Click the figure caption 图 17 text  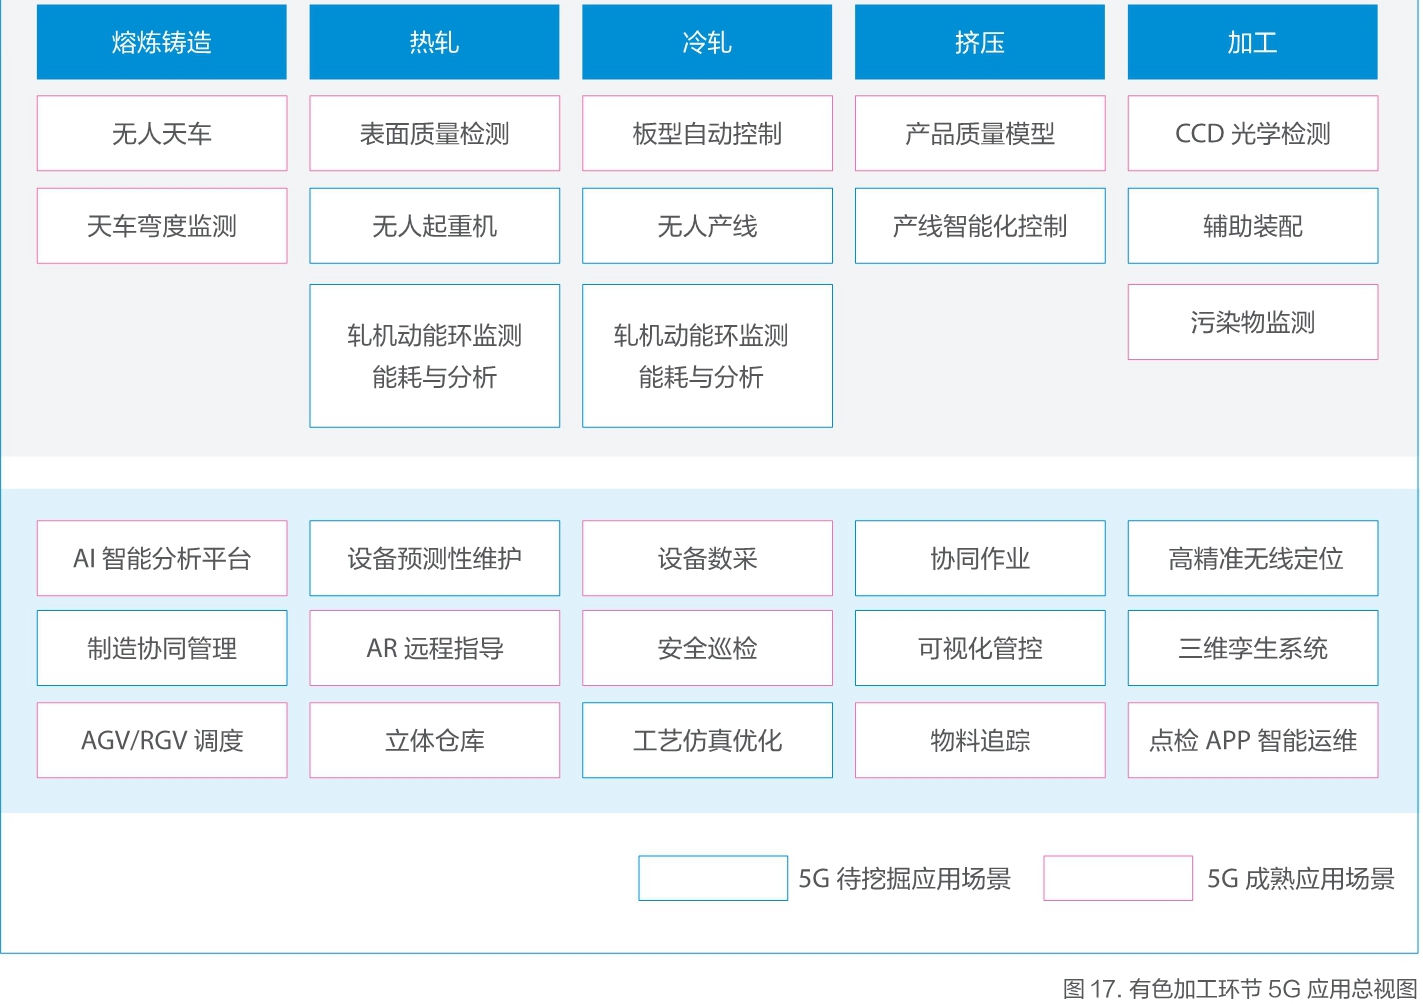pyautogui.click(x=1239, y=989)
